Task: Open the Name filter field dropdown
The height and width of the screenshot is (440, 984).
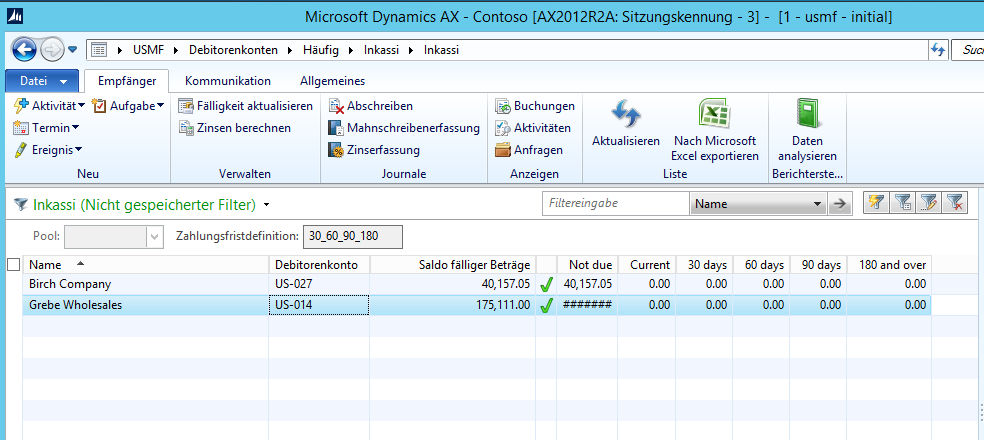Action: click(818, 203)
